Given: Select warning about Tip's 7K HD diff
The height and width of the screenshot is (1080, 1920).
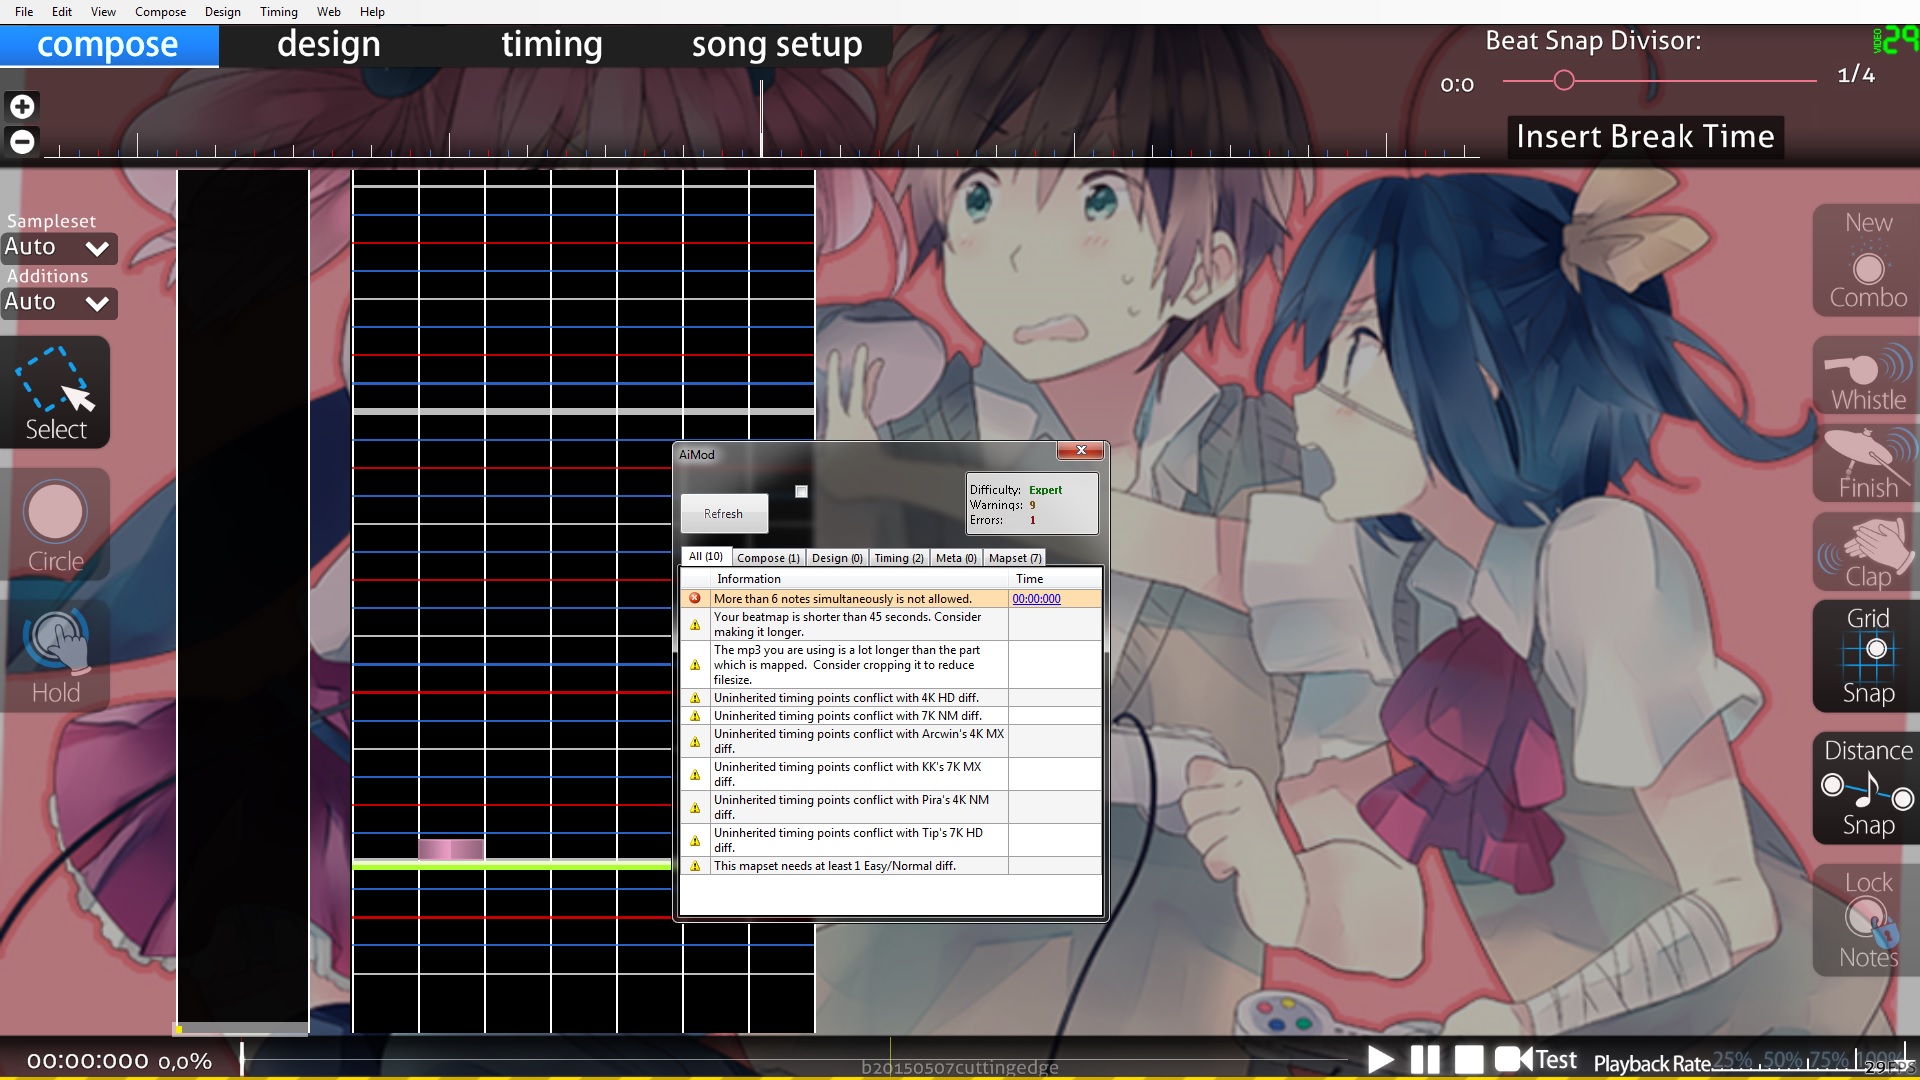Looking at the screenshot, I should tap(891, 840).
